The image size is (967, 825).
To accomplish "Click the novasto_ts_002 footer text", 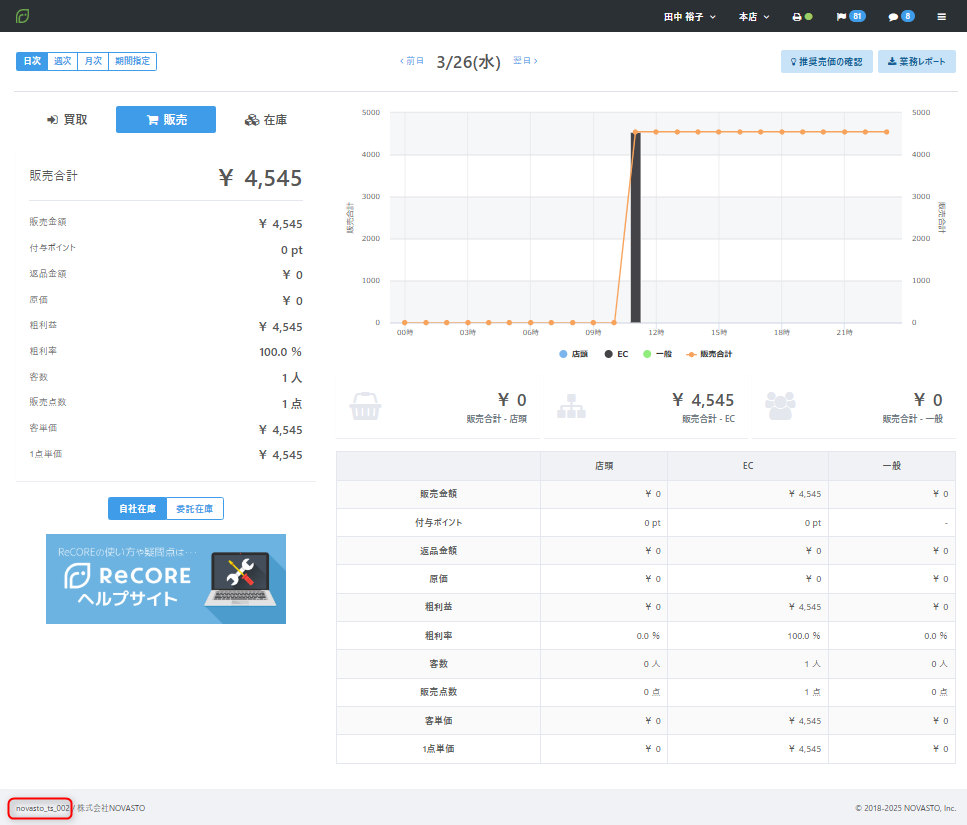I will point(42,808).
